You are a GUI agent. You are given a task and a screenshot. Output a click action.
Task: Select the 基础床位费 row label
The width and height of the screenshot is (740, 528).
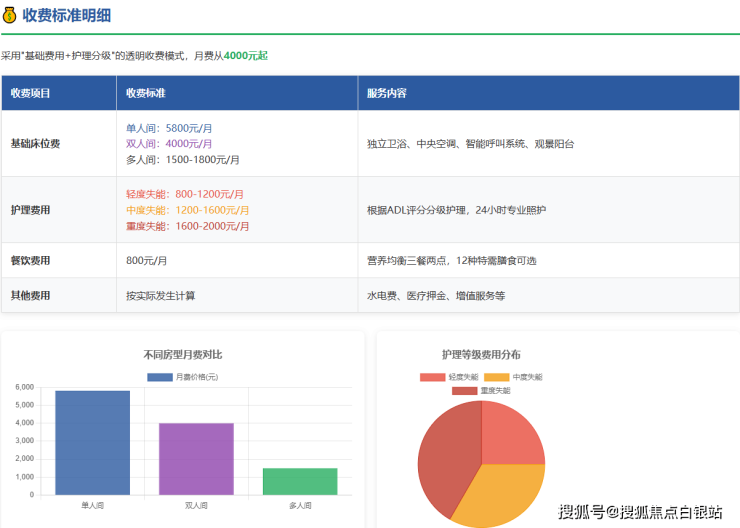click(36, 144)
